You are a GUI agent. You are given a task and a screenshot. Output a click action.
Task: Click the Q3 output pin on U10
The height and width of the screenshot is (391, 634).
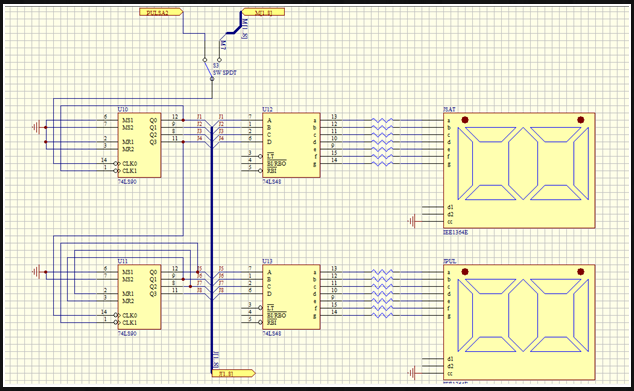coord(153,142)
